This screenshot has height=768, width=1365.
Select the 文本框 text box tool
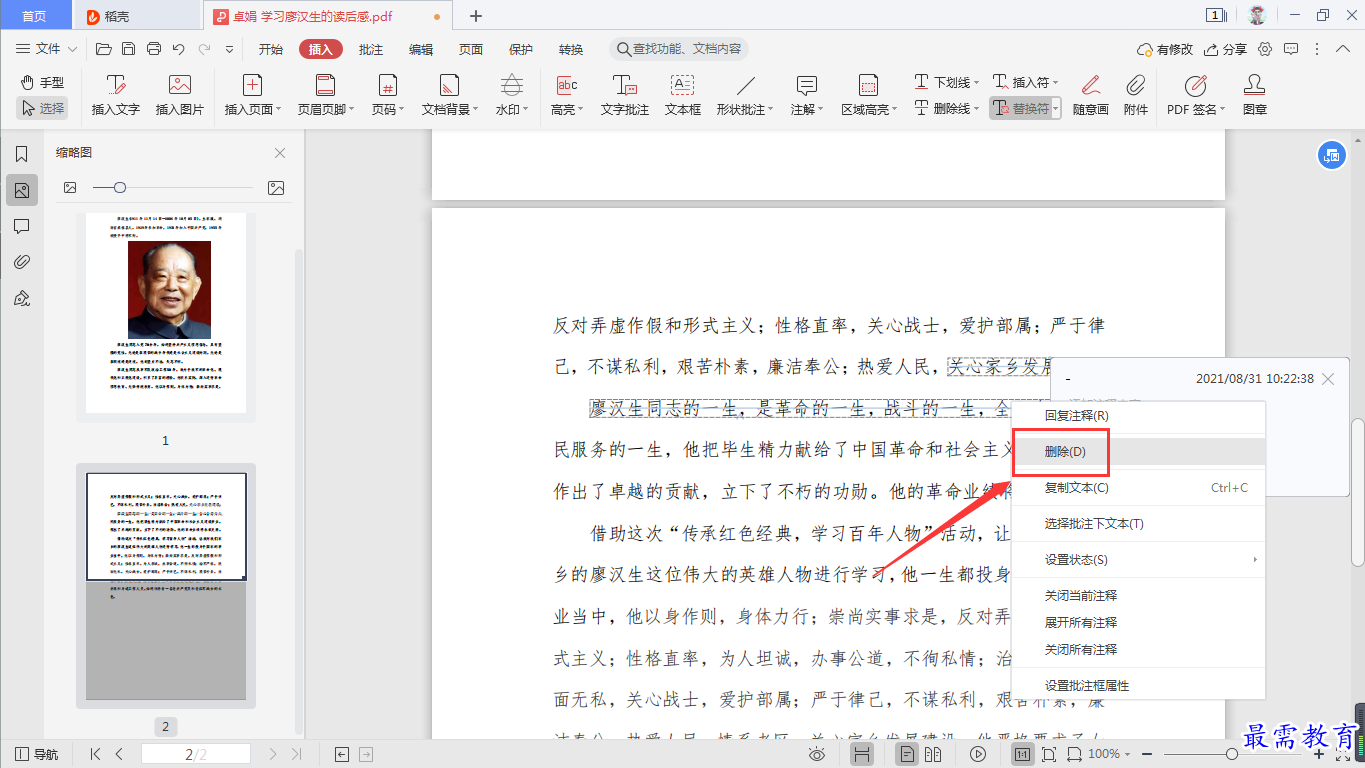click(x=683, y=95)
